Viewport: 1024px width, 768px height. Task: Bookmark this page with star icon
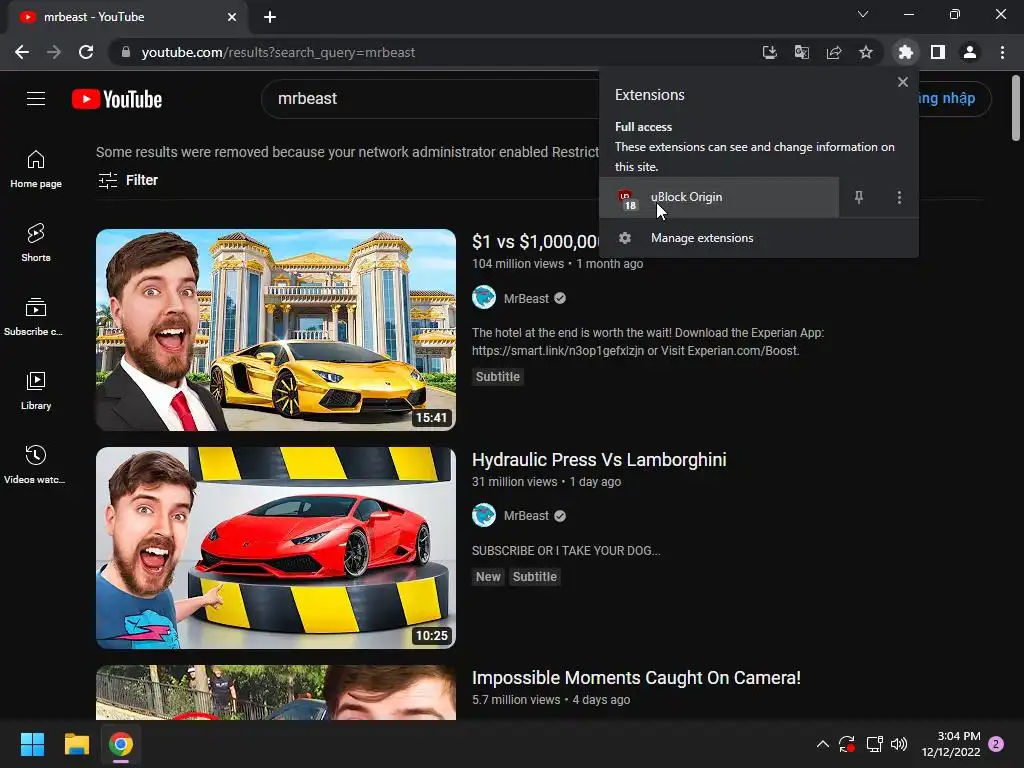tap(865, 52)
